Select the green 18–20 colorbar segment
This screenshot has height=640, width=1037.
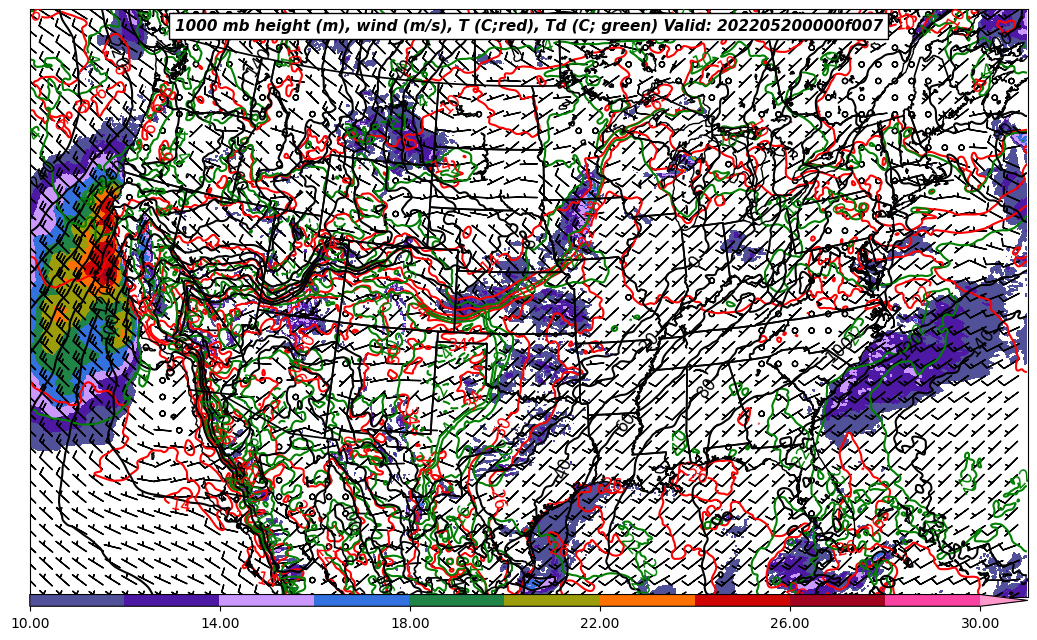(457, 600)
